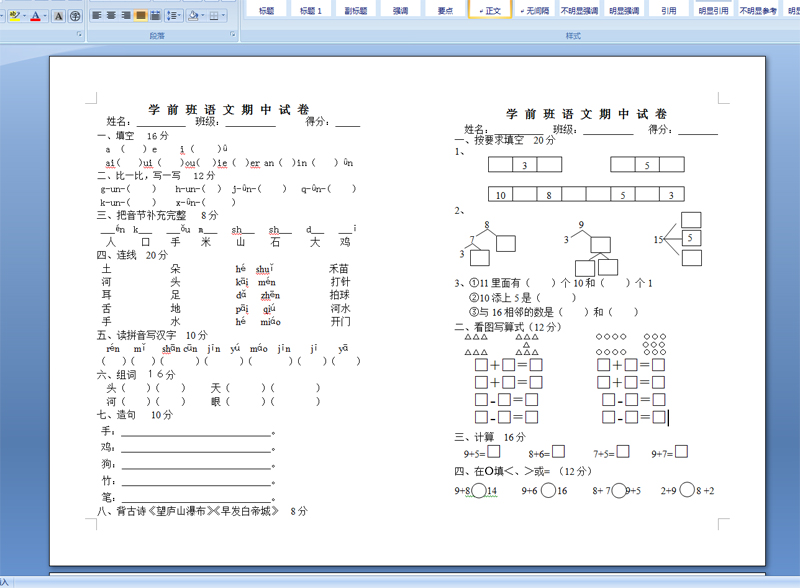This screenshot has height=588, width=800.
Task: Open the line spacing dropdown
Action: click(174, 16)
